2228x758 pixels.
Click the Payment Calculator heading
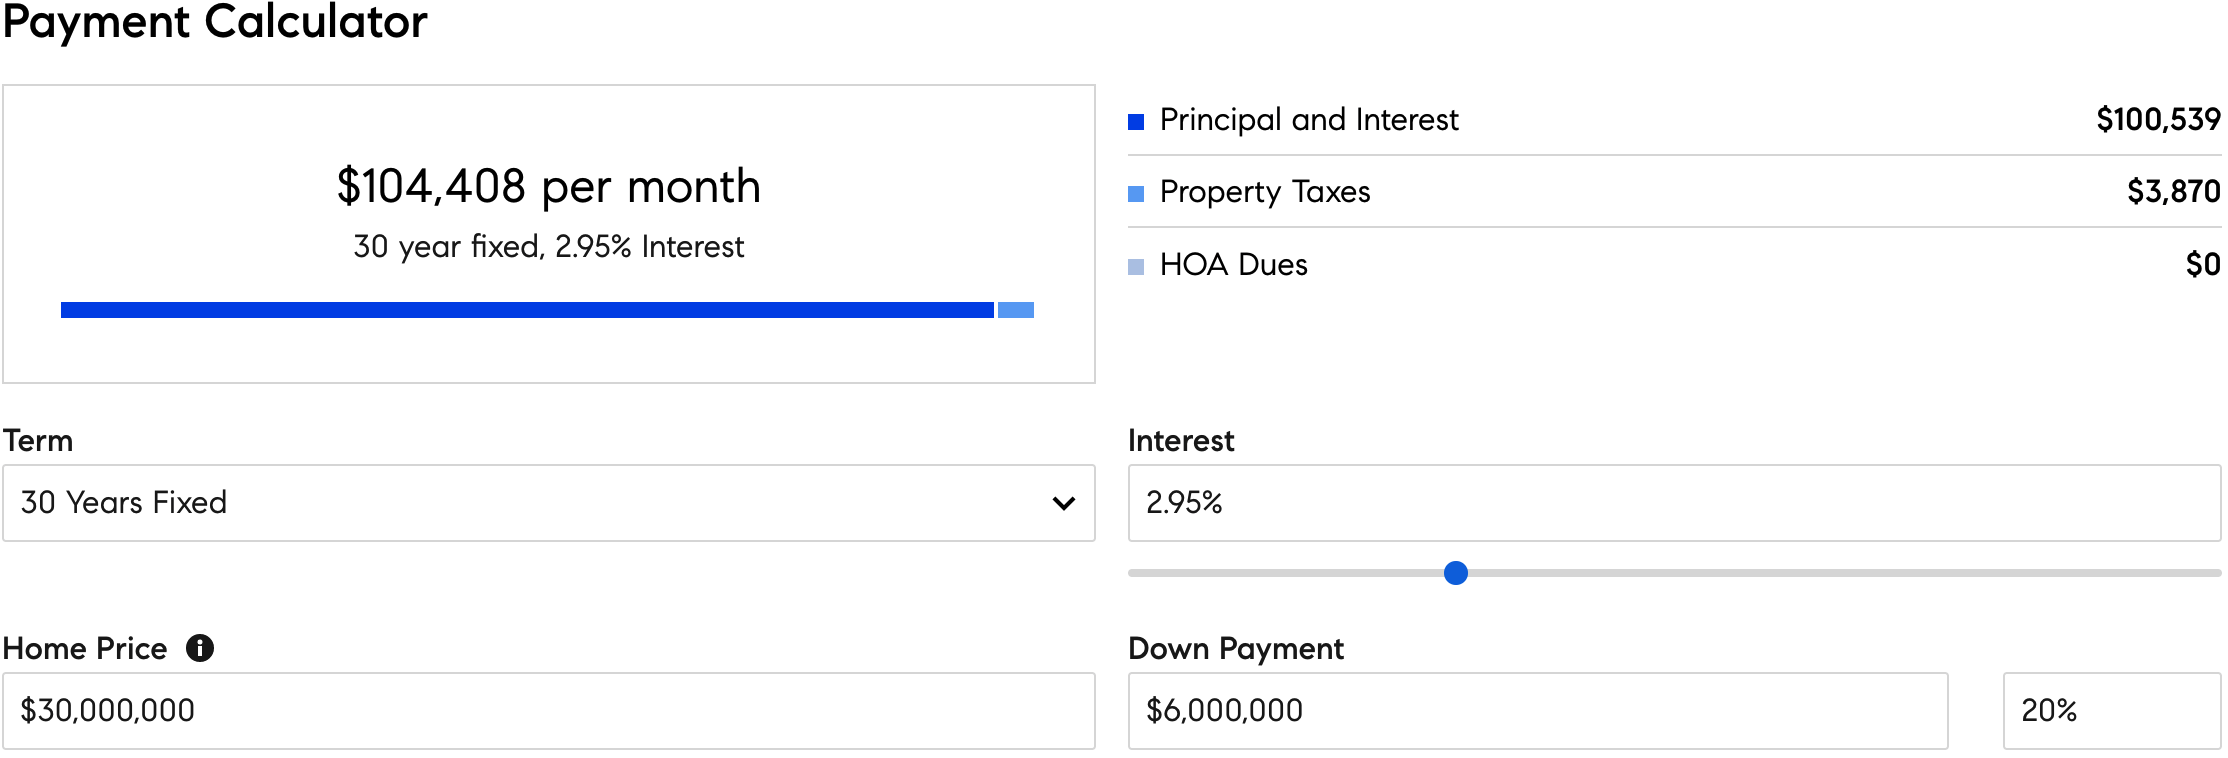[215, 22]
